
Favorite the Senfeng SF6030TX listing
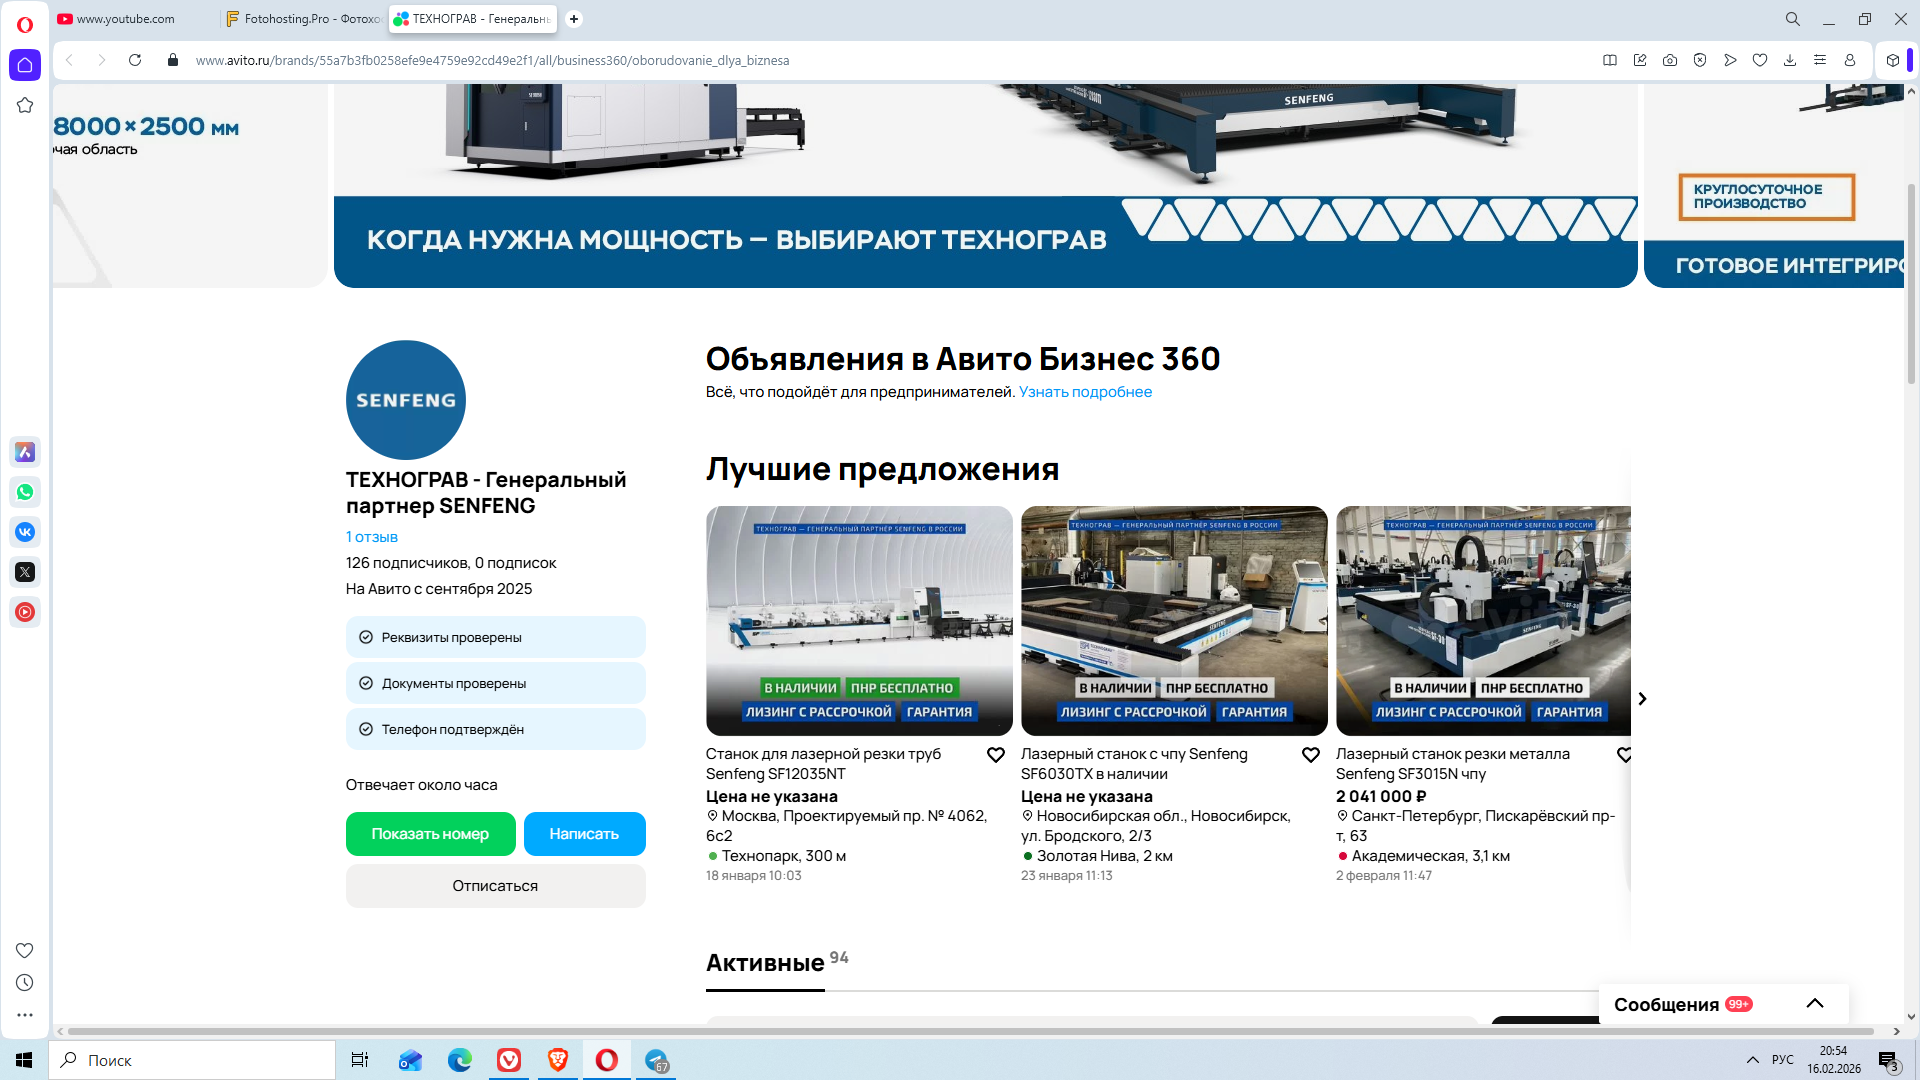(1310, 755)
